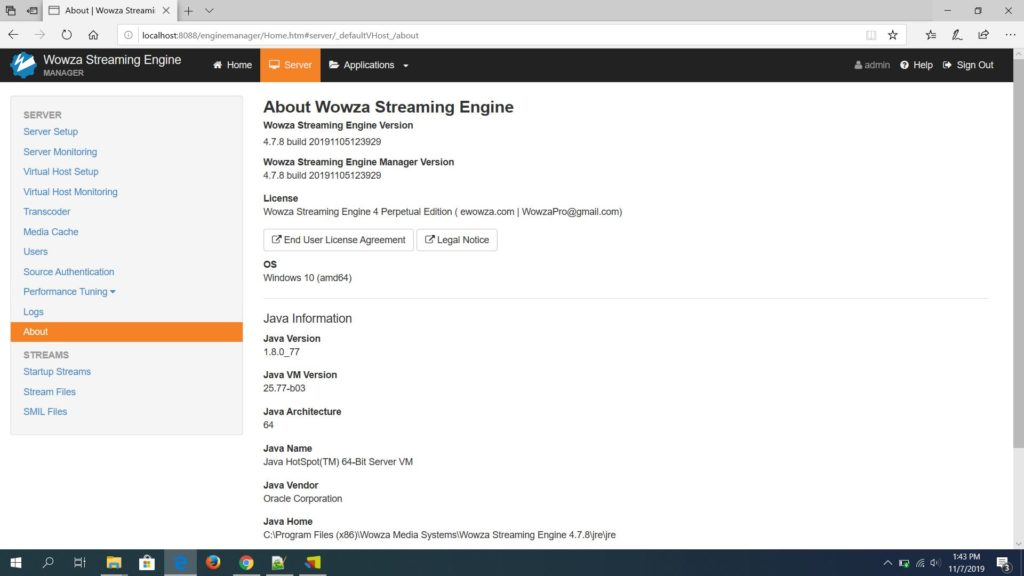Open the notification center

point(1004,563)
